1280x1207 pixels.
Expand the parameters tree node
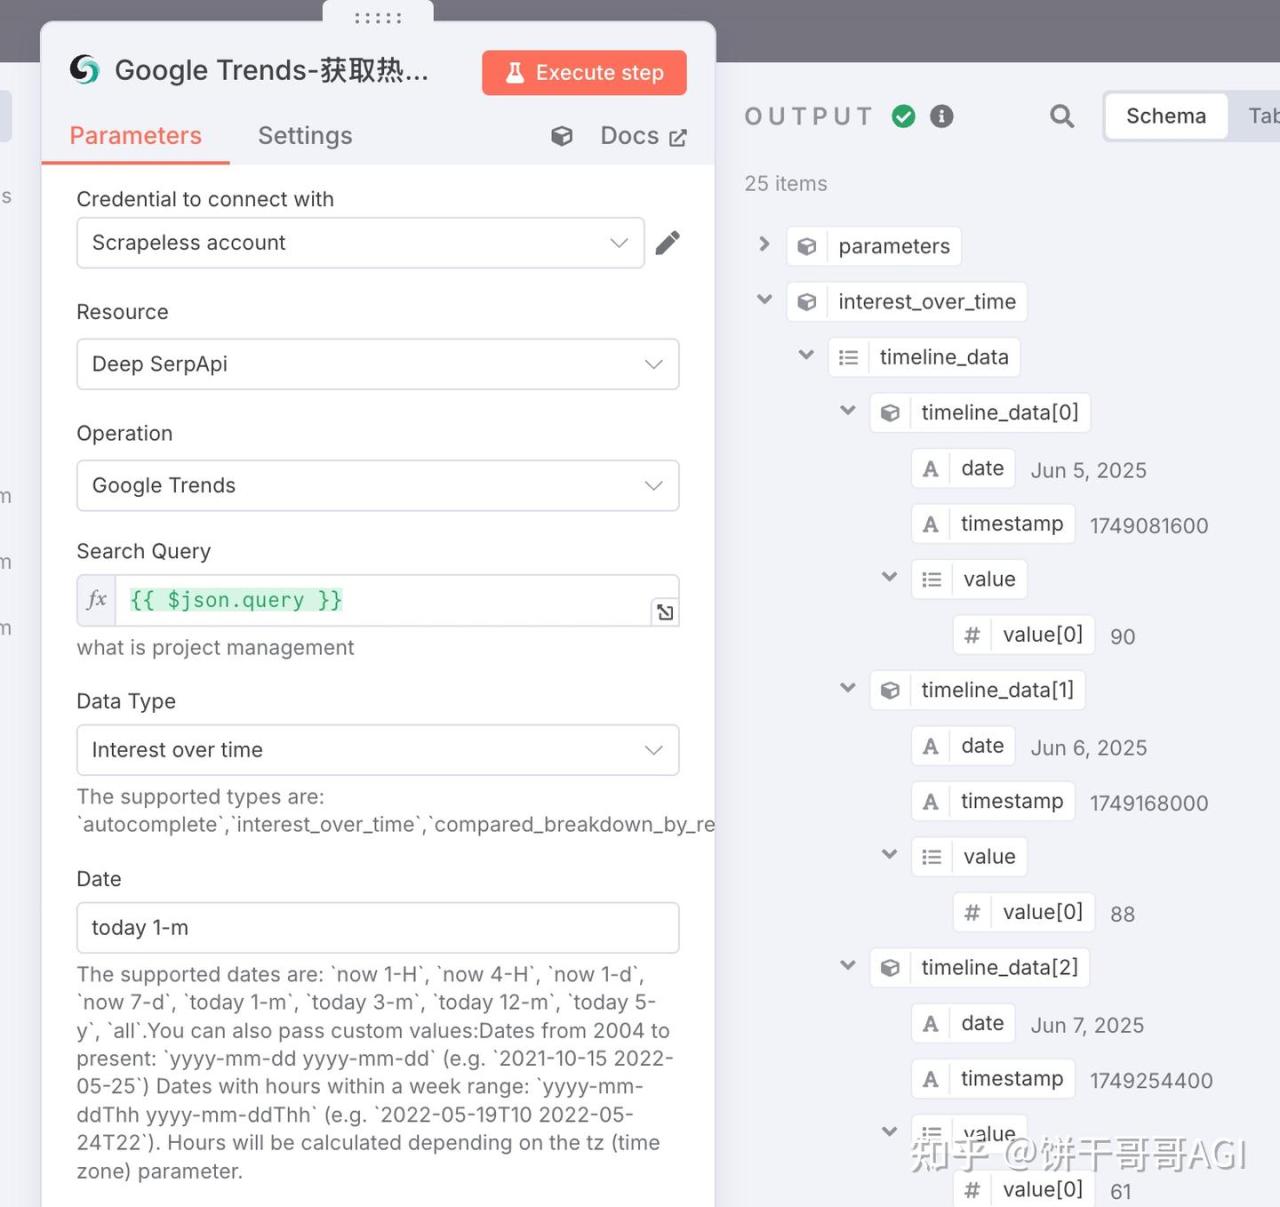(764, 244)
